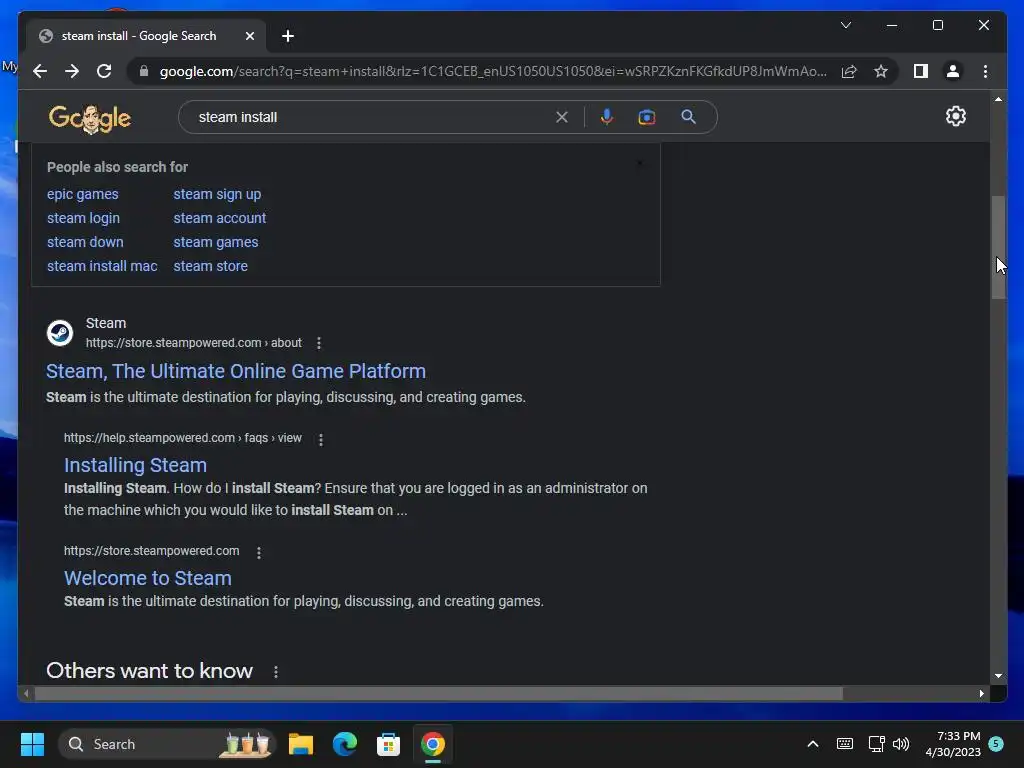Open the volume tray icon
This screenshot has height=768, width=1024.
click(x=901, y=744)
